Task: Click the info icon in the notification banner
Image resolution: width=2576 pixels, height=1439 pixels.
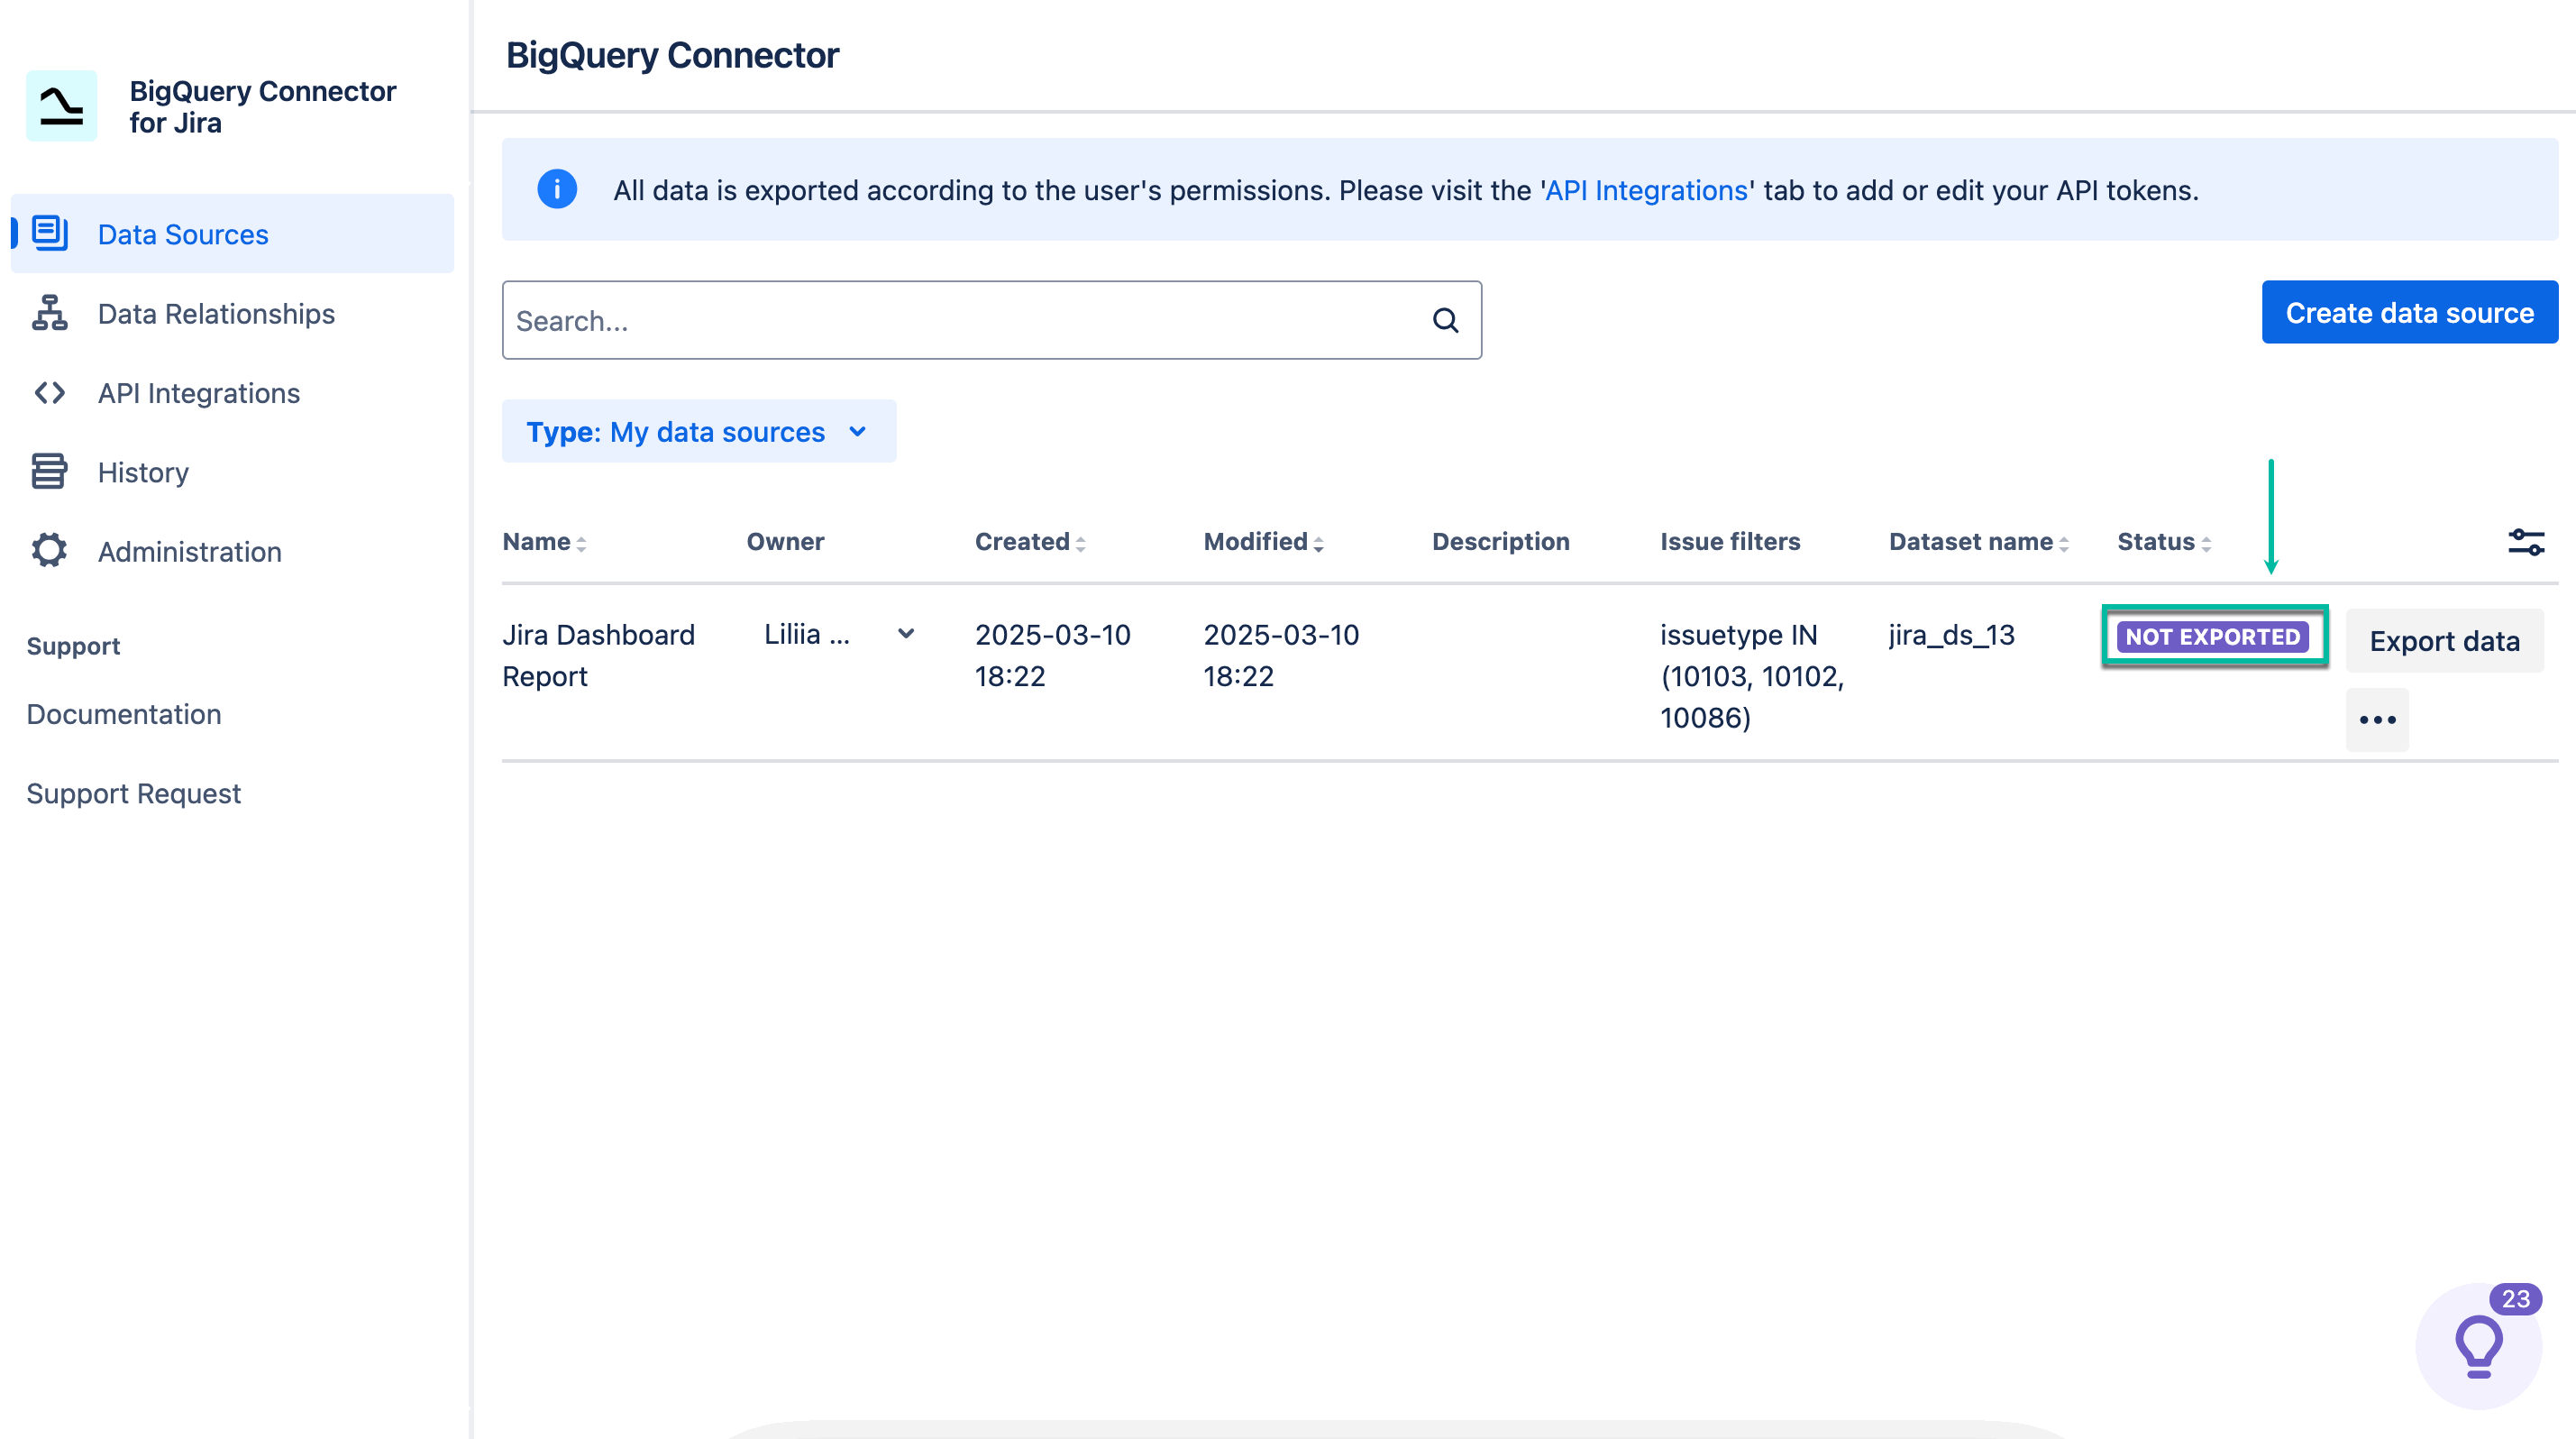Action: pyautogui.click(x=558, y=189)
